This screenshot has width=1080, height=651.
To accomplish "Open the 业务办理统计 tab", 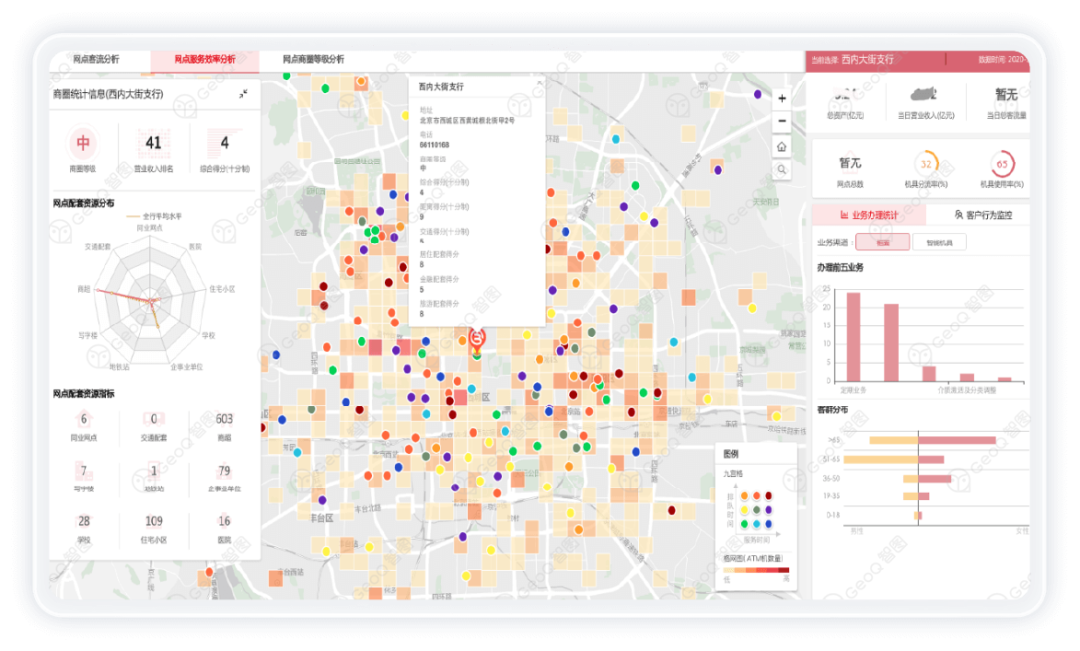I will (x=869, y=214).
